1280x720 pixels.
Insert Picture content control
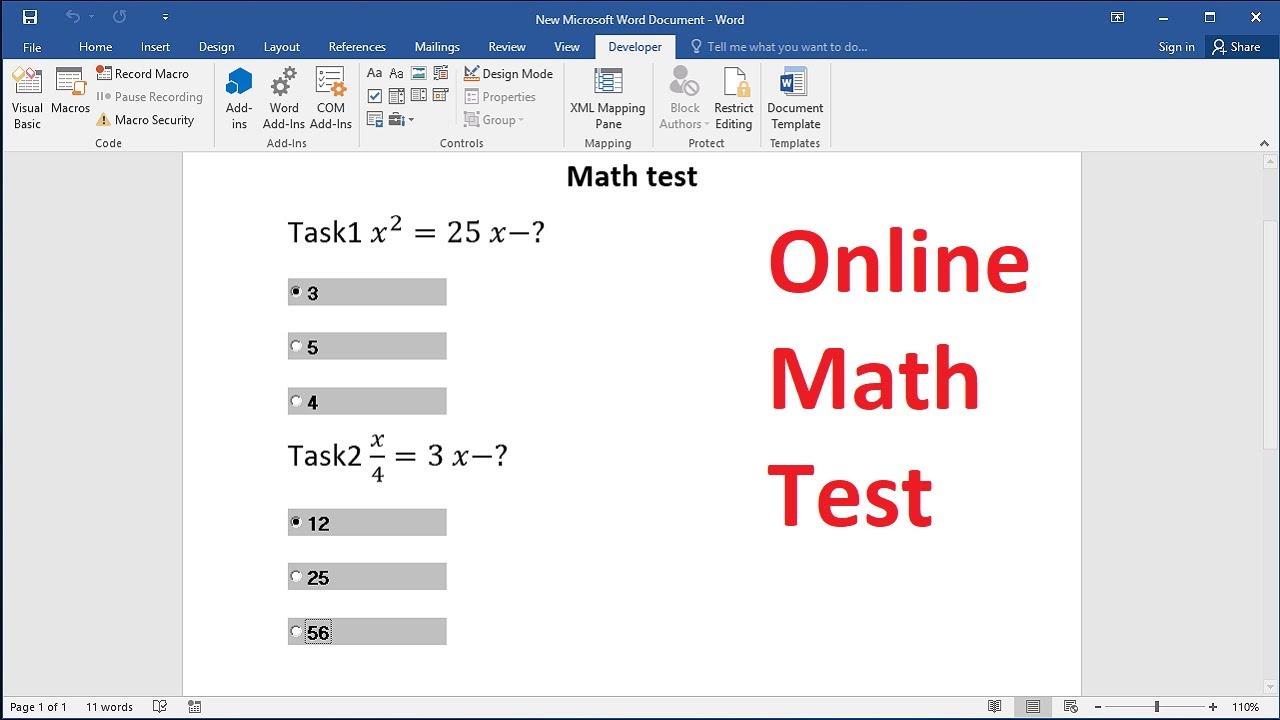point(419,74)
